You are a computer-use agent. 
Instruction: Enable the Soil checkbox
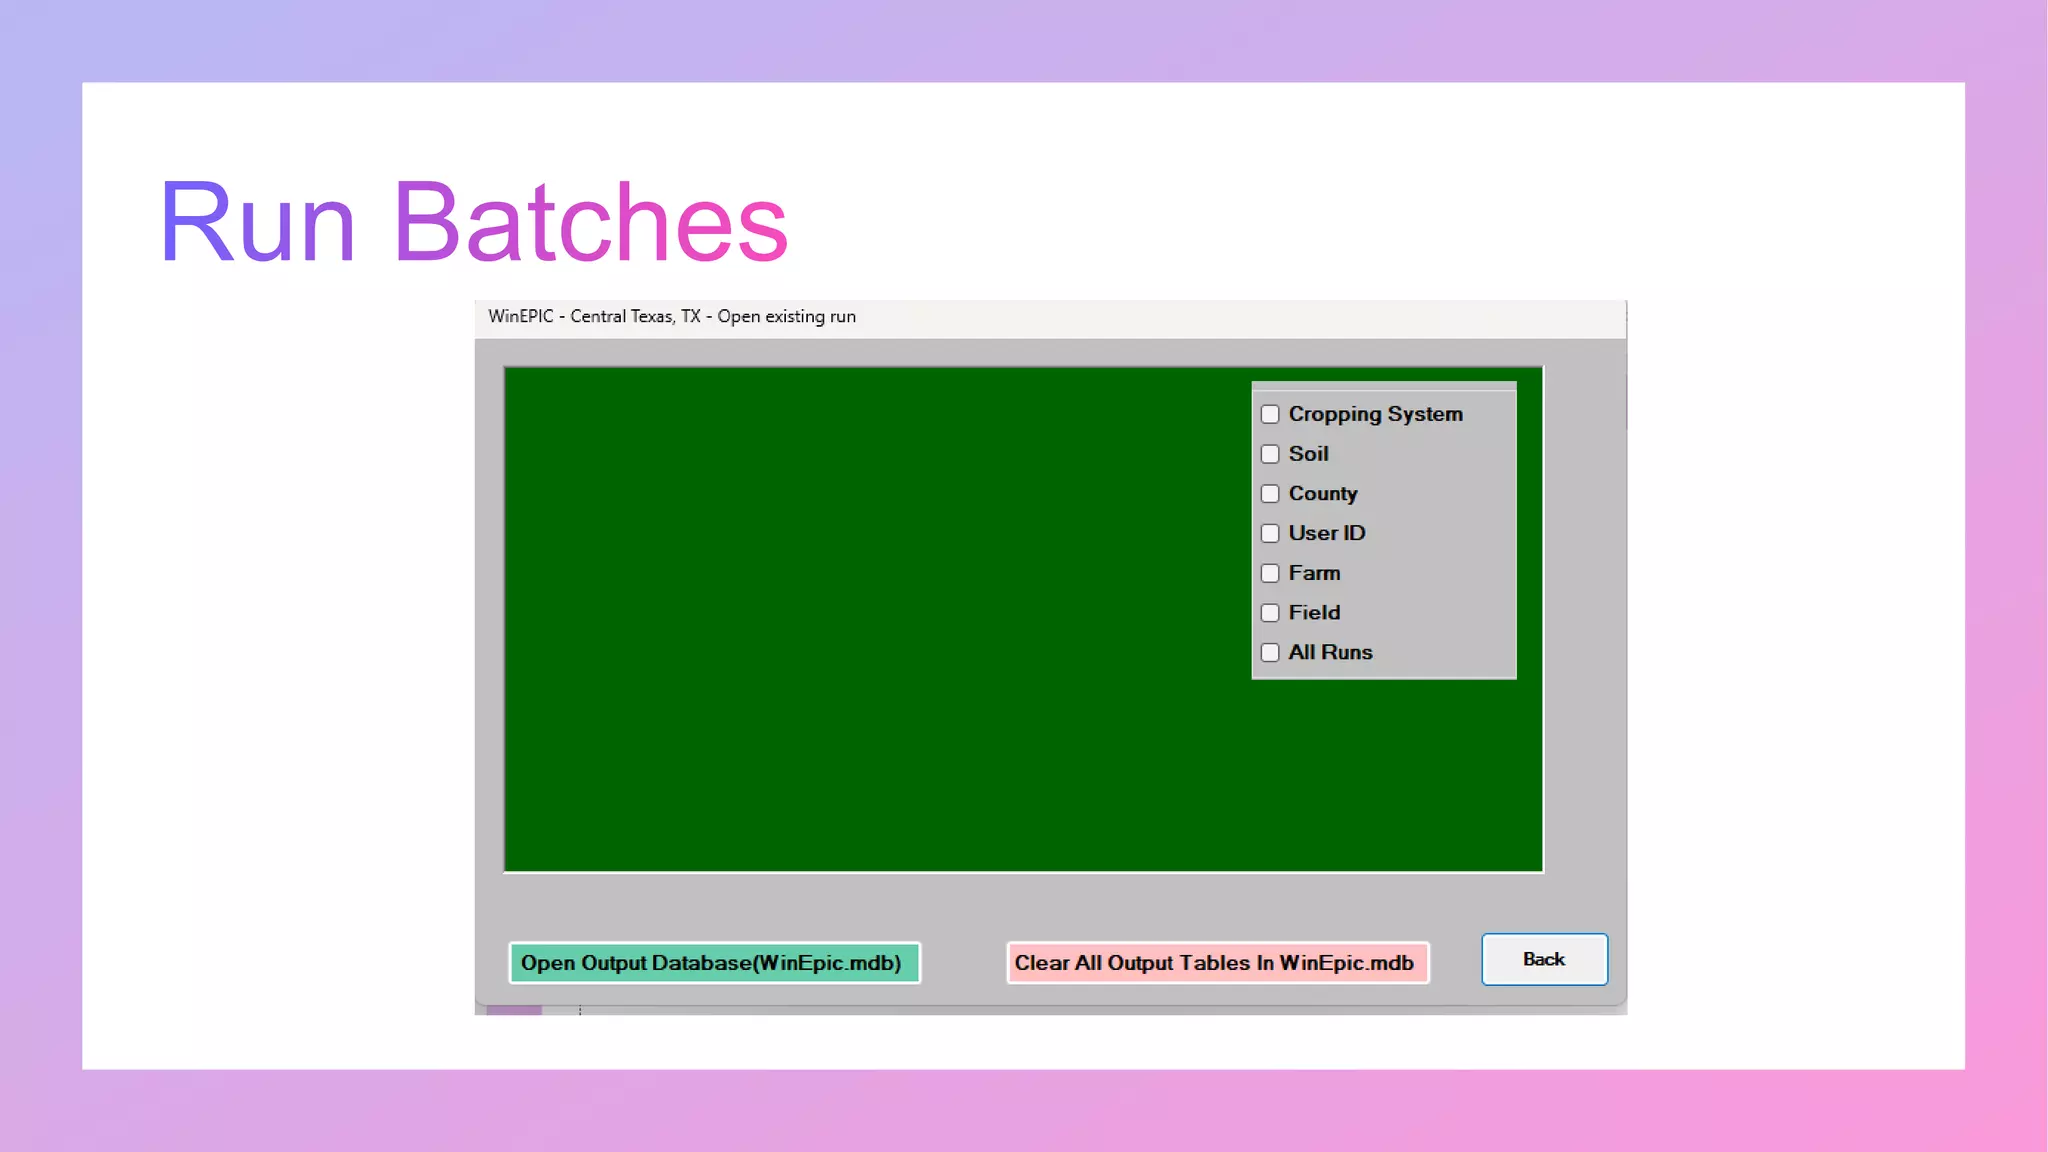point(1270,454)
